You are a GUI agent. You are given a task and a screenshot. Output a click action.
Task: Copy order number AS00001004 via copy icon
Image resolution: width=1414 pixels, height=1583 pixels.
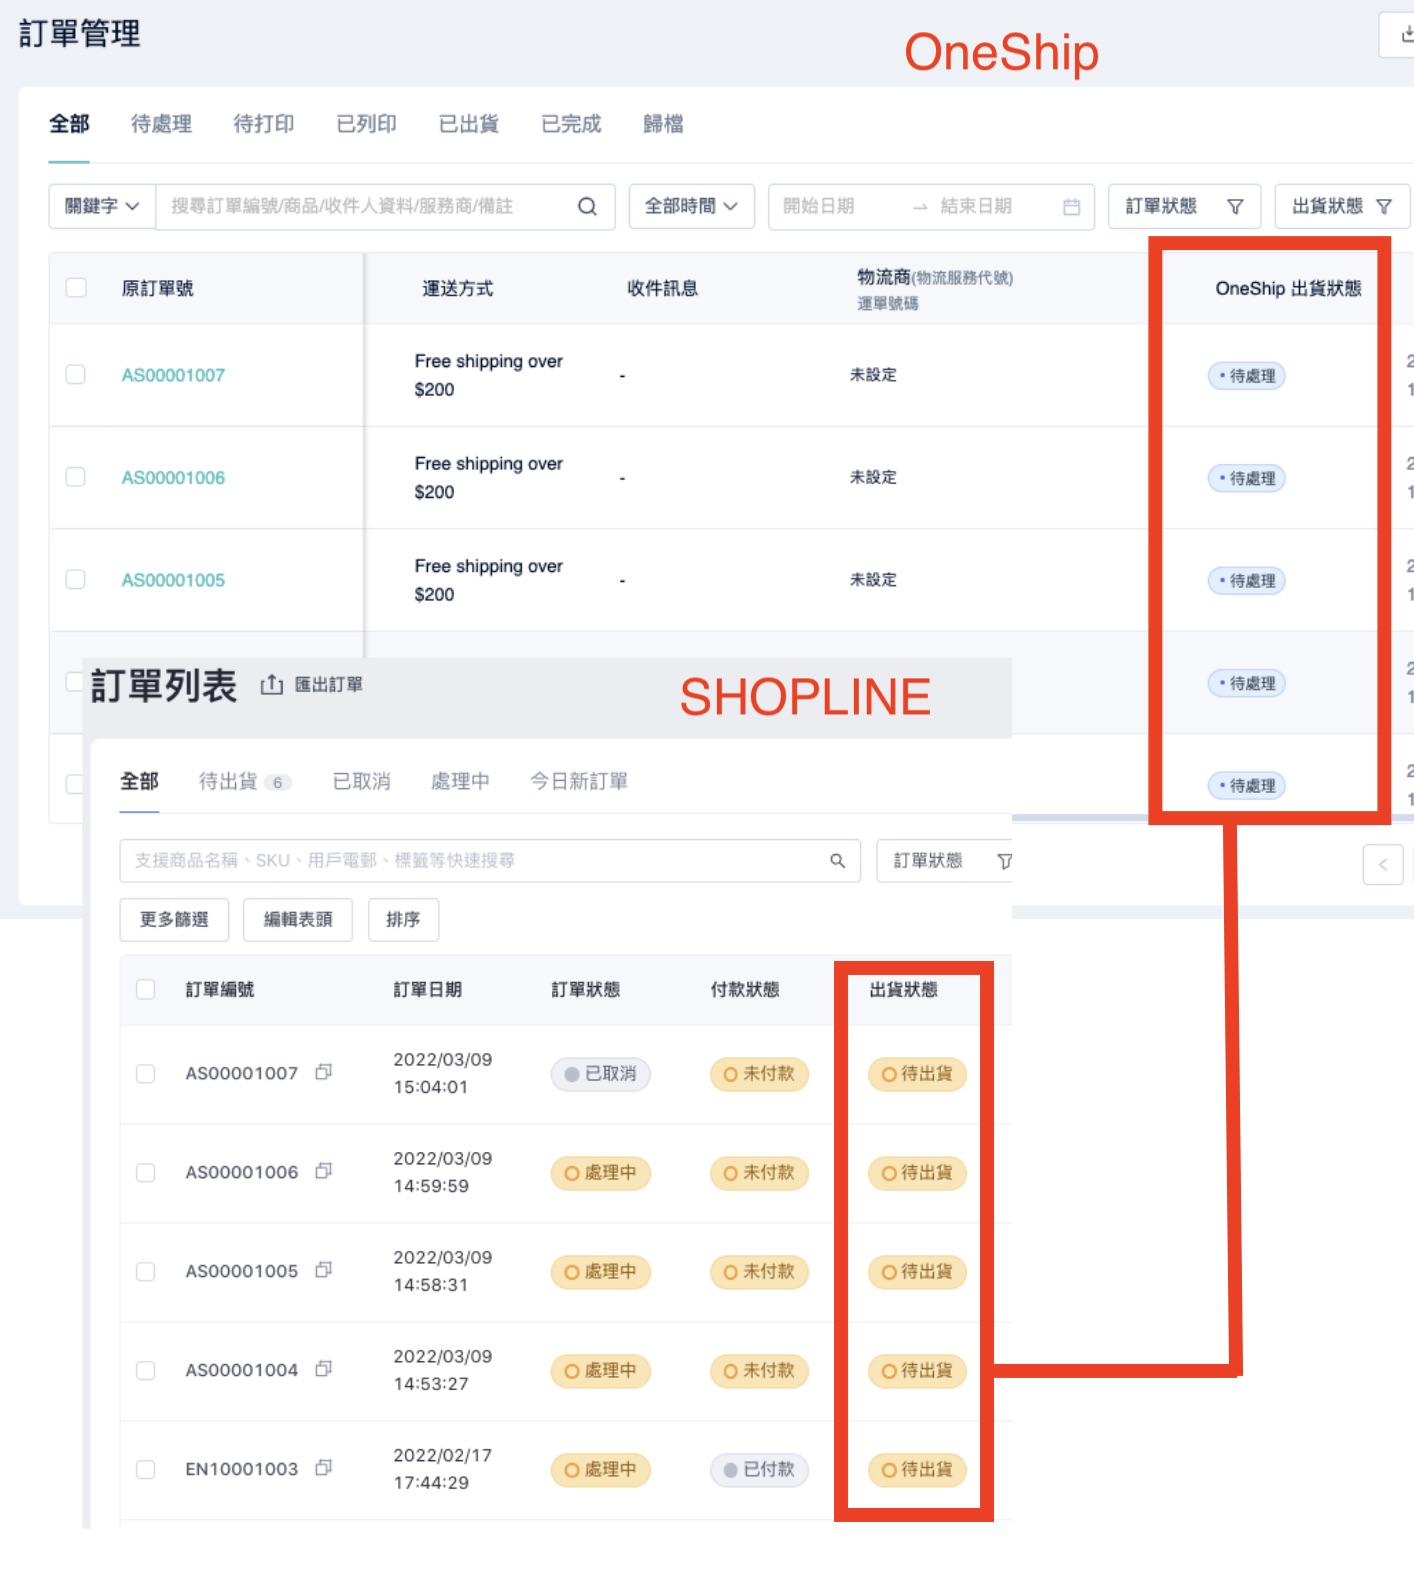[x=323, y=1369]
